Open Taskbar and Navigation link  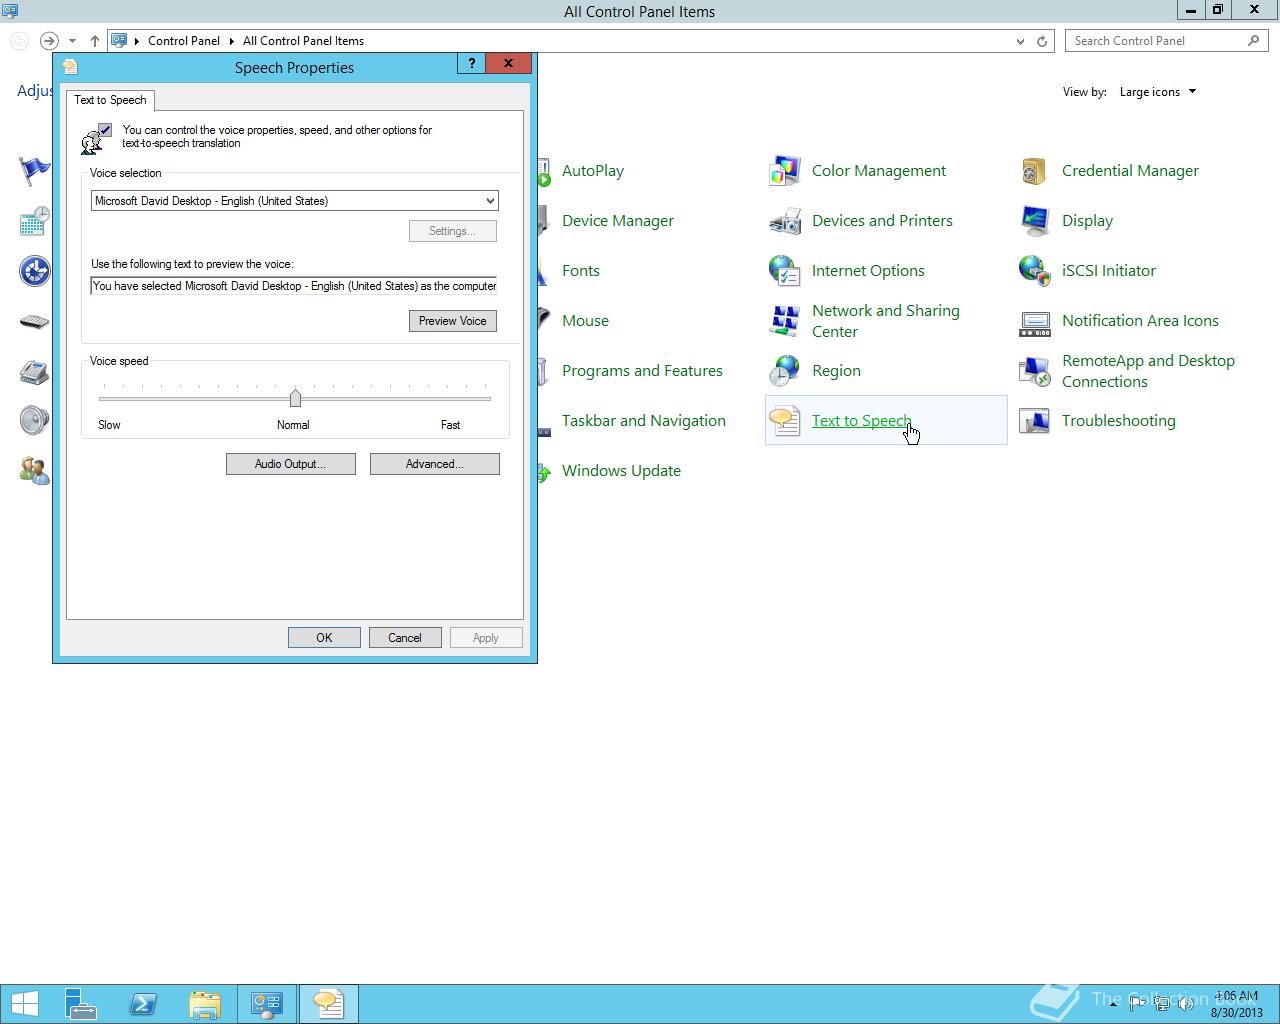pos(644,421)
